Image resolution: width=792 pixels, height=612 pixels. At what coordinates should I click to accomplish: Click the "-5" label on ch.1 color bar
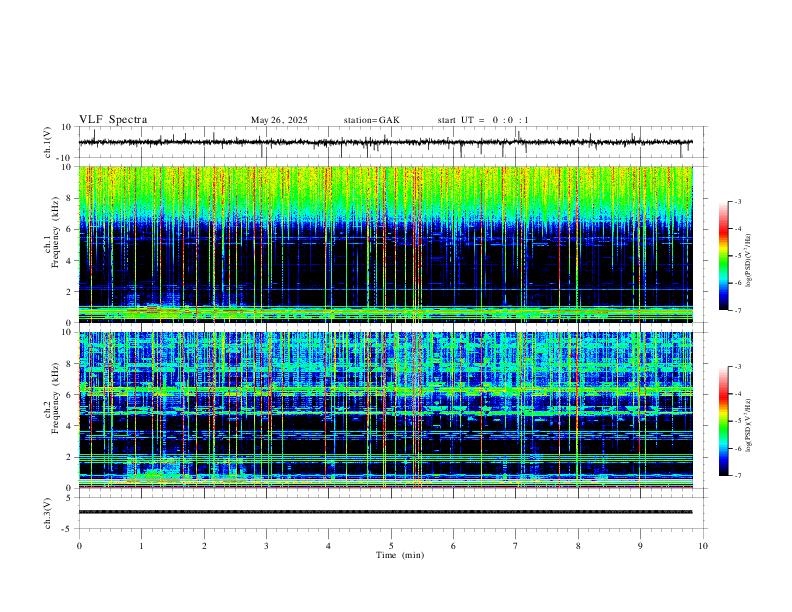point(737,256)
